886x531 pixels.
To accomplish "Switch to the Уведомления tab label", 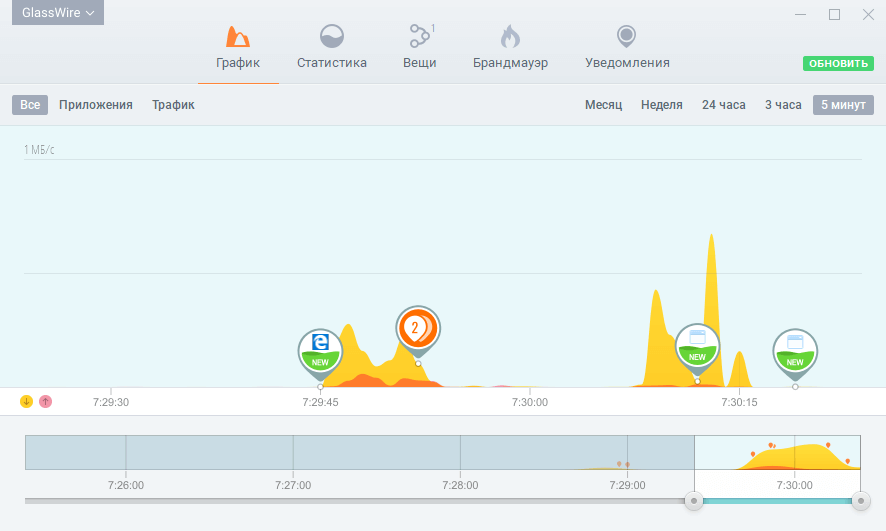I will coord(627,63).
